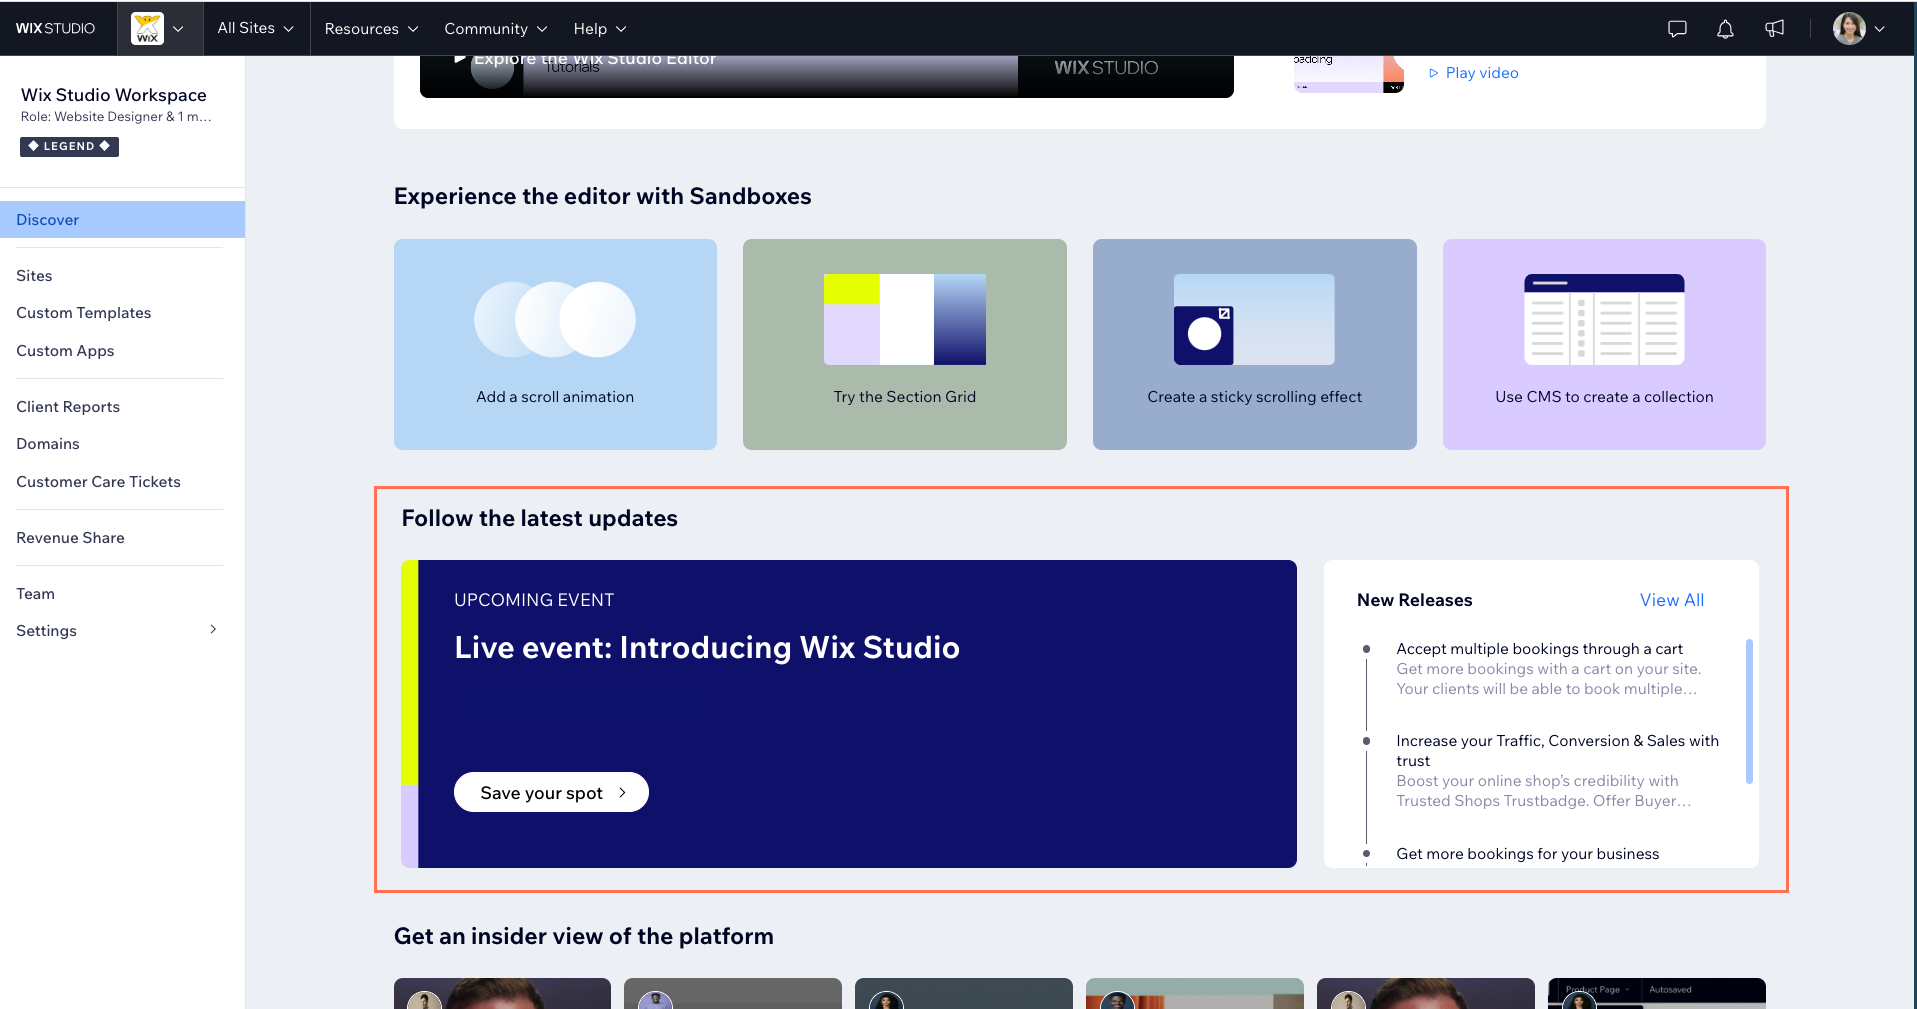Image resolution: width=1917 pixels, height=1009 pixels.
Task: Open the Create a sticky scrolling effect sandbox
Action: pos(1255,344)
